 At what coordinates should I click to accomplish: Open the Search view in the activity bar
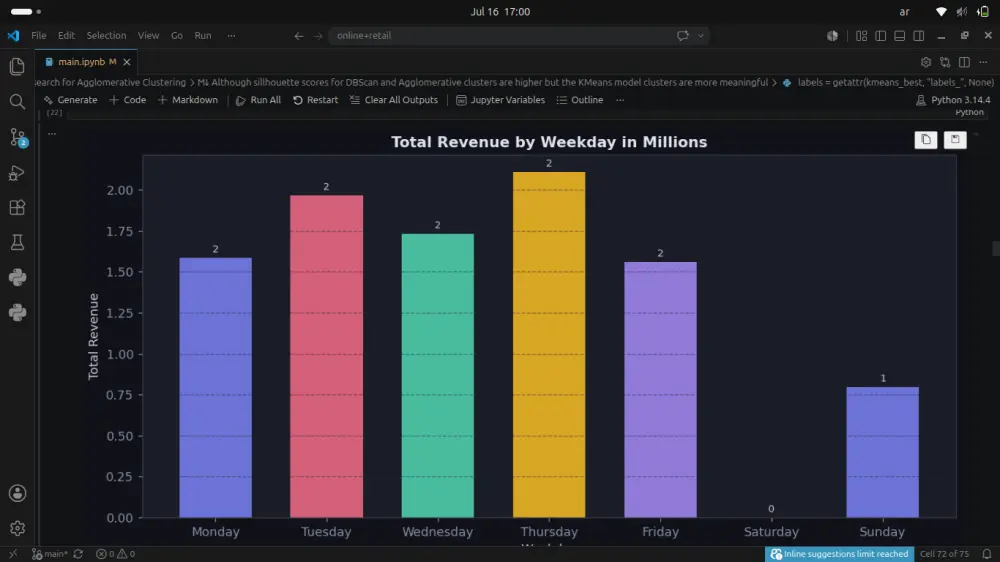[17, 101]
